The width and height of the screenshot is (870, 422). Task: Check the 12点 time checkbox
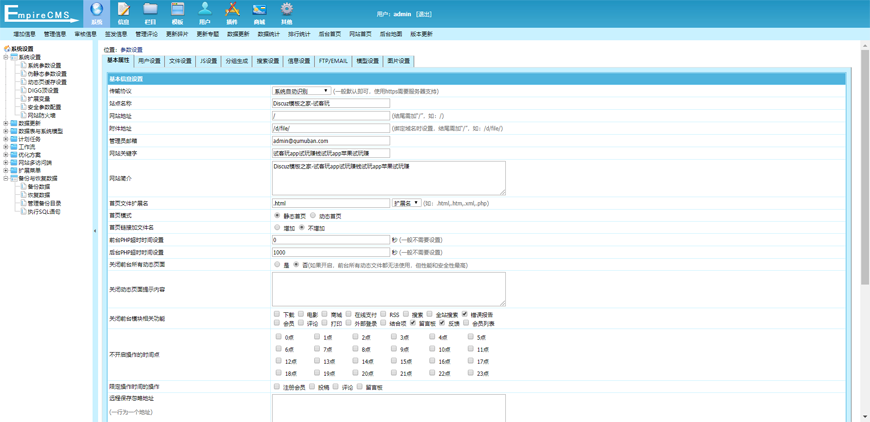[x=278, y=360]
